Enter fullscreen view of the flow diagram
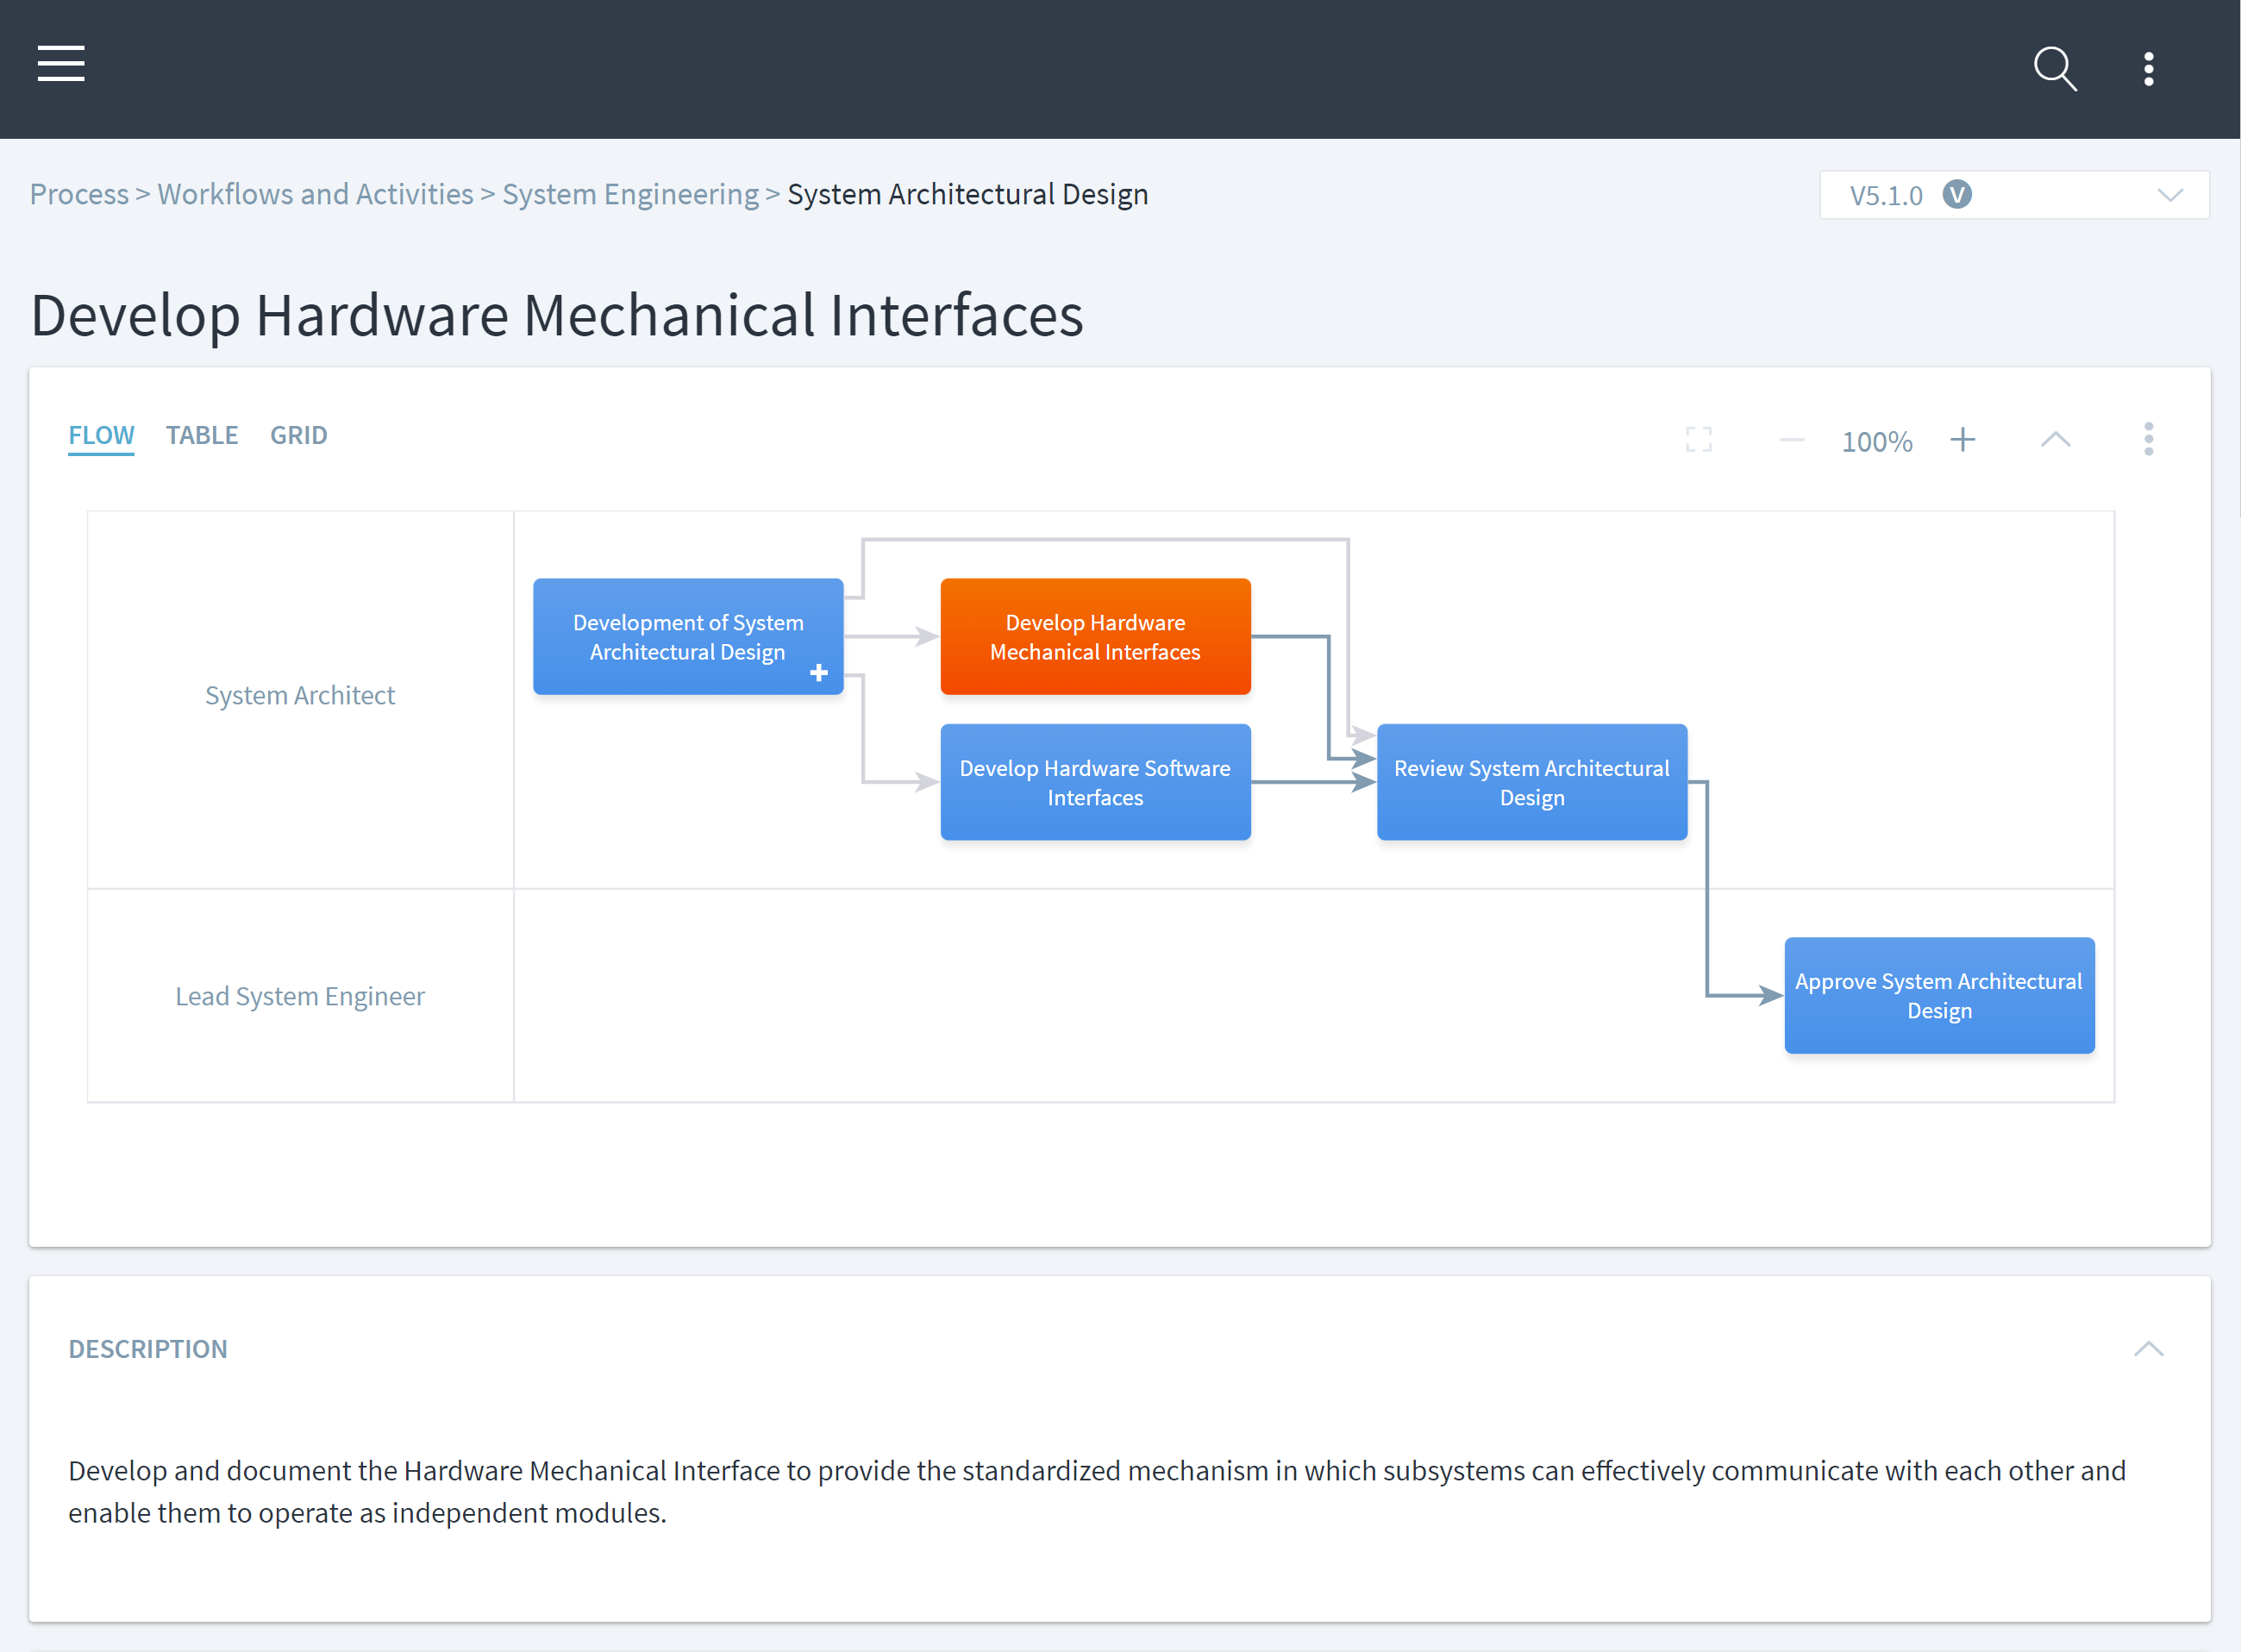The width and height of the screenshot is (2241, 1652). pos(1697,440)
